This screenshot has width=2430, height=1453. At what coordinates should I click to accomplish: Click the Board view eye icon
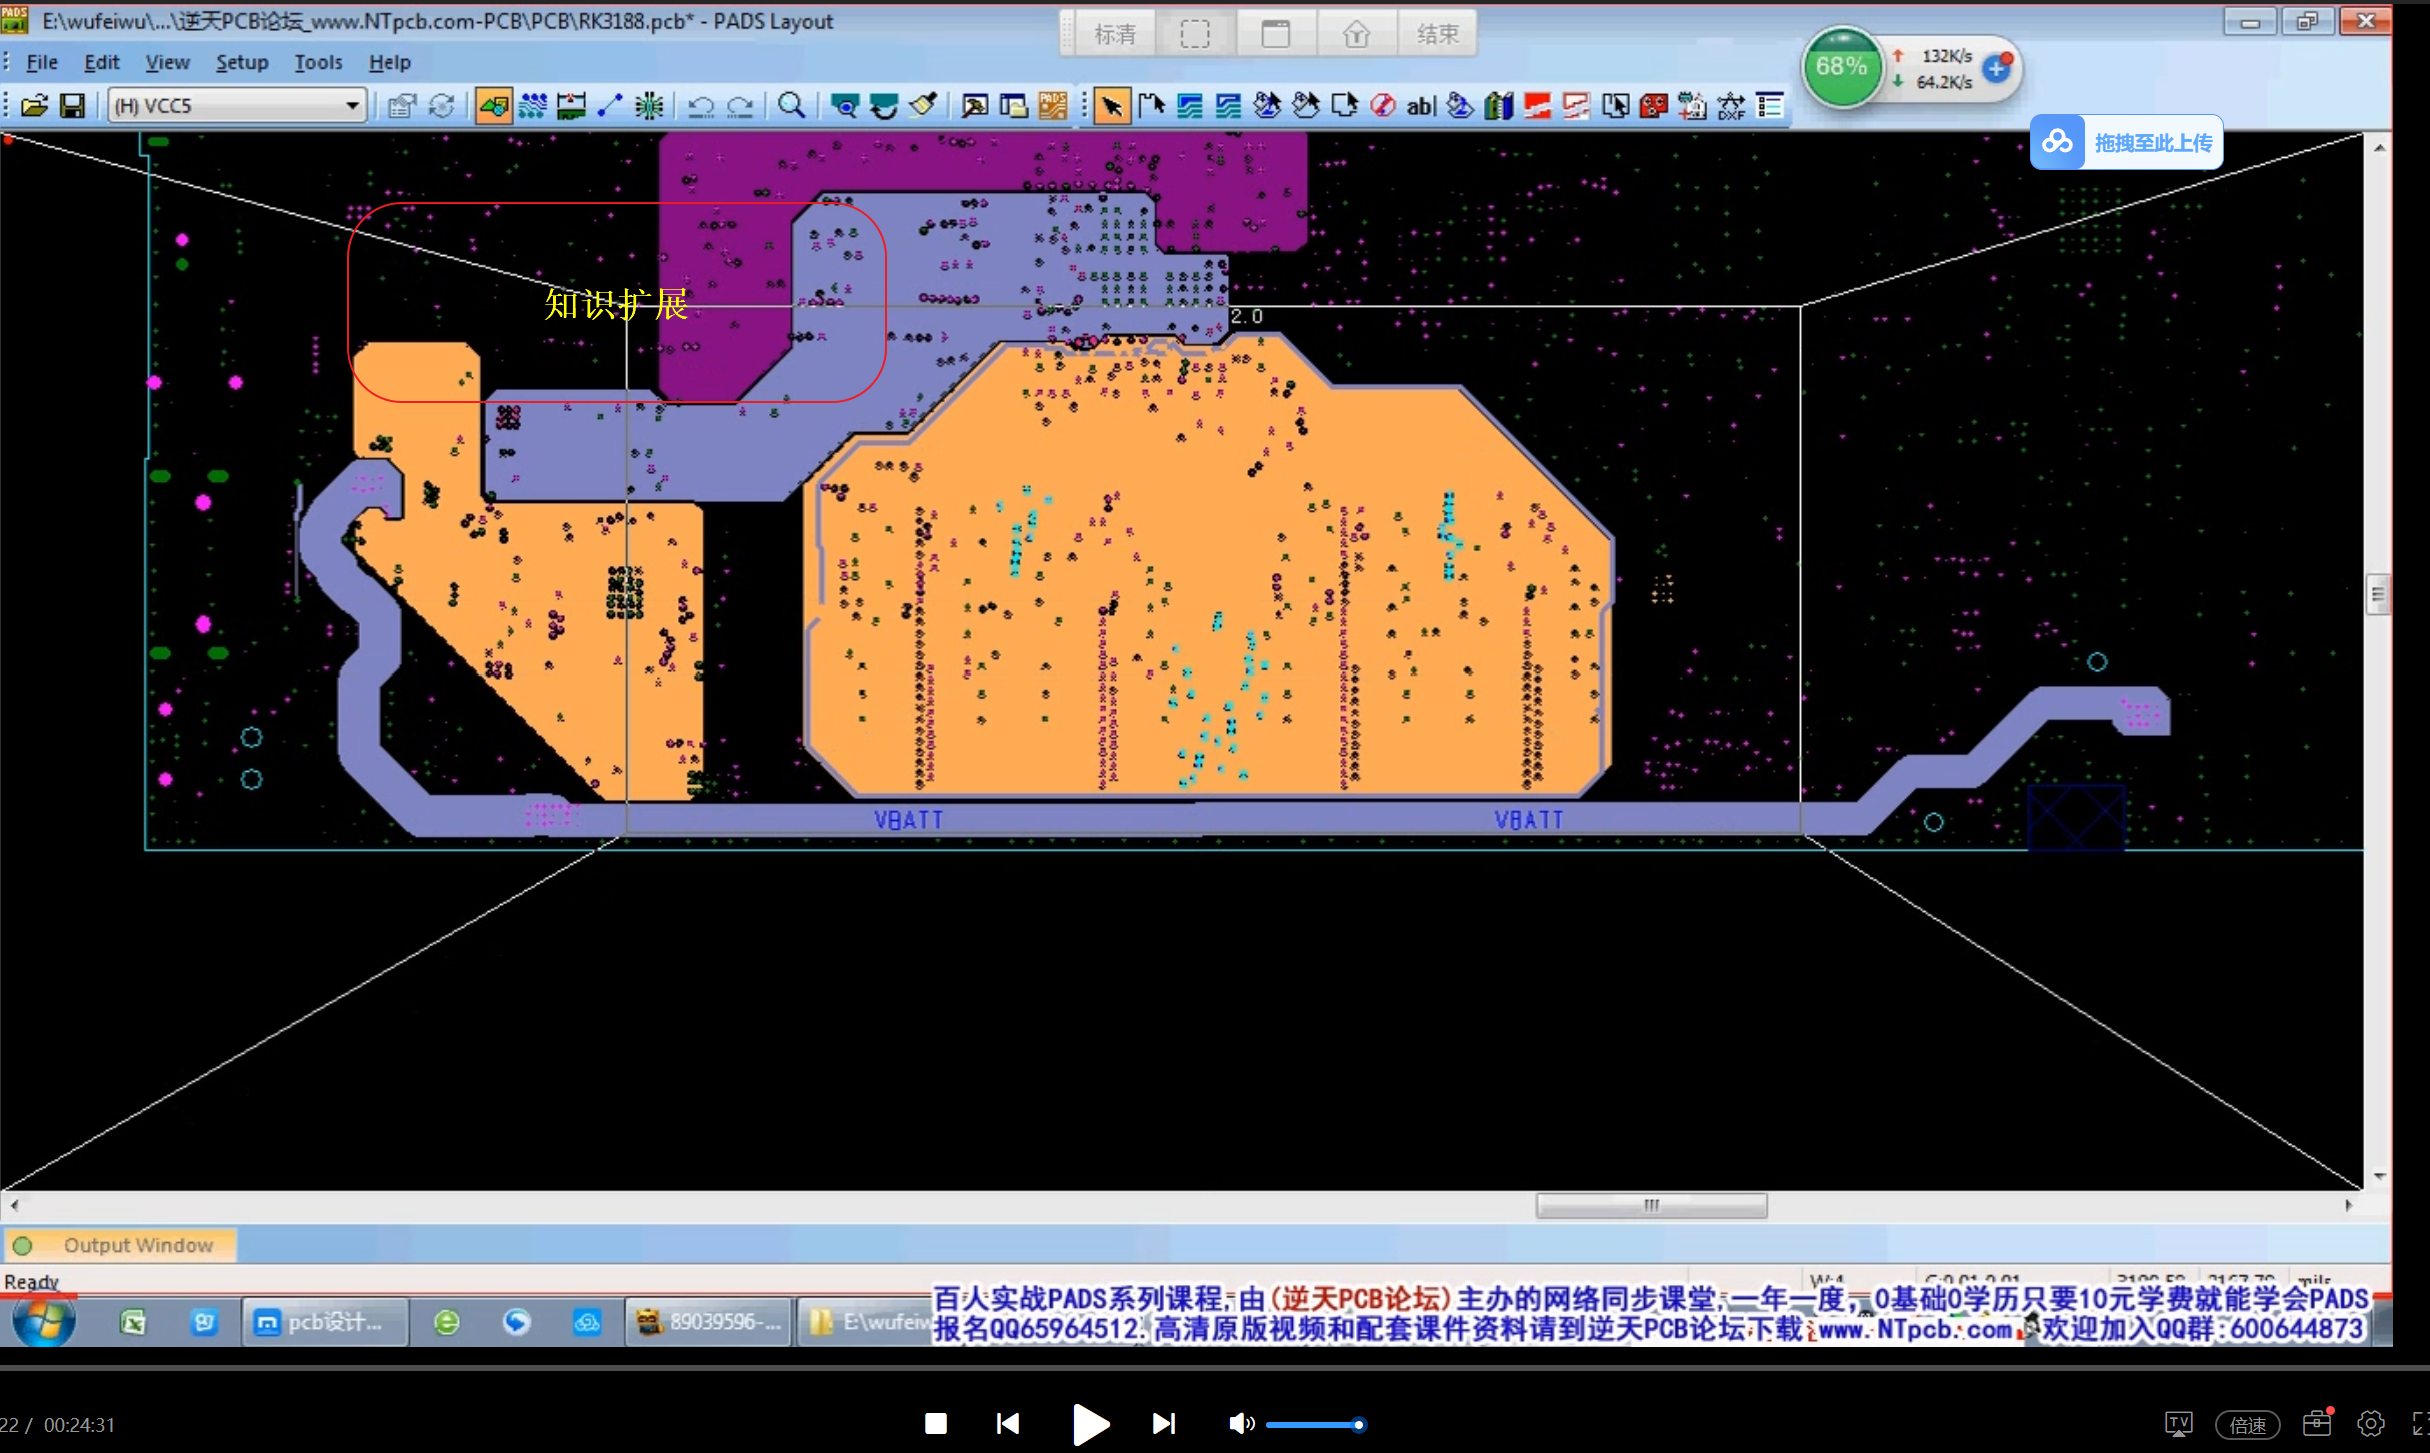click(845, 105)
